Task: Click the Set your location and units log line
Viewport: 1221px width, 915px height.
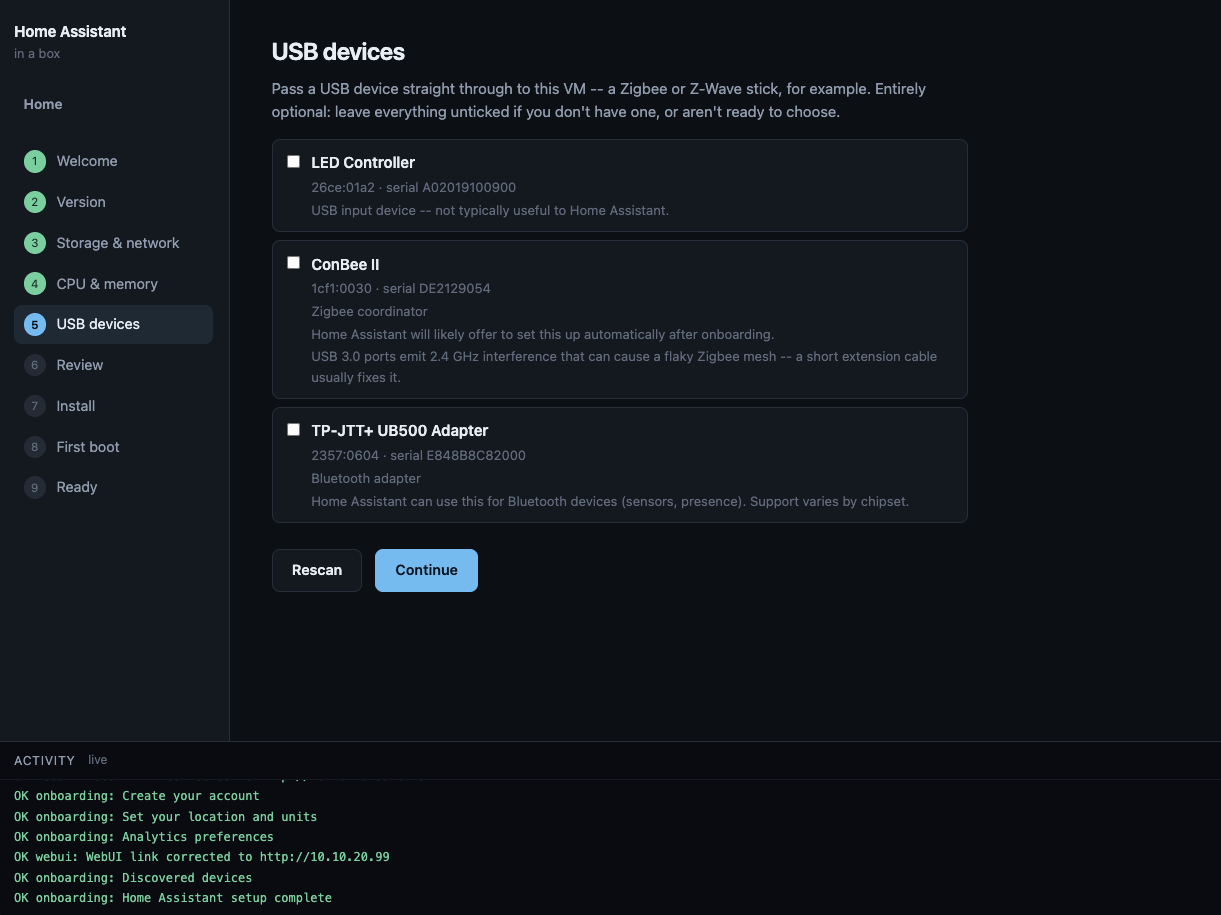Action: 166,817
